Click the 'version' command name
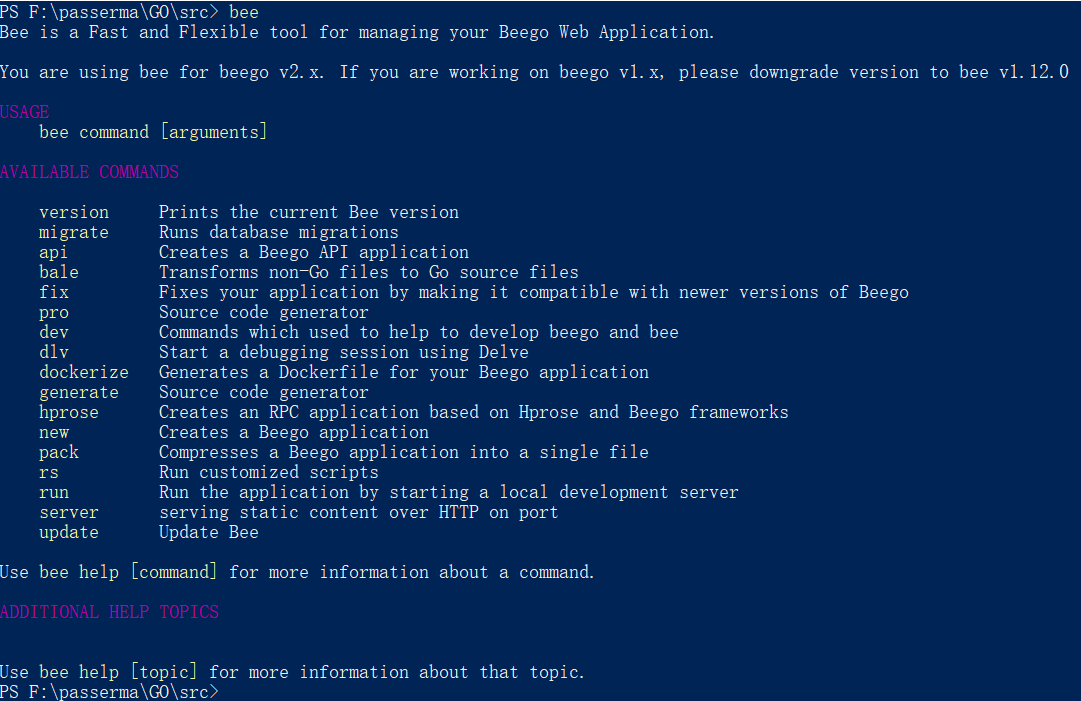Image resolution: width=1081 pixels, height=701 pixels. tap(74, 212)
